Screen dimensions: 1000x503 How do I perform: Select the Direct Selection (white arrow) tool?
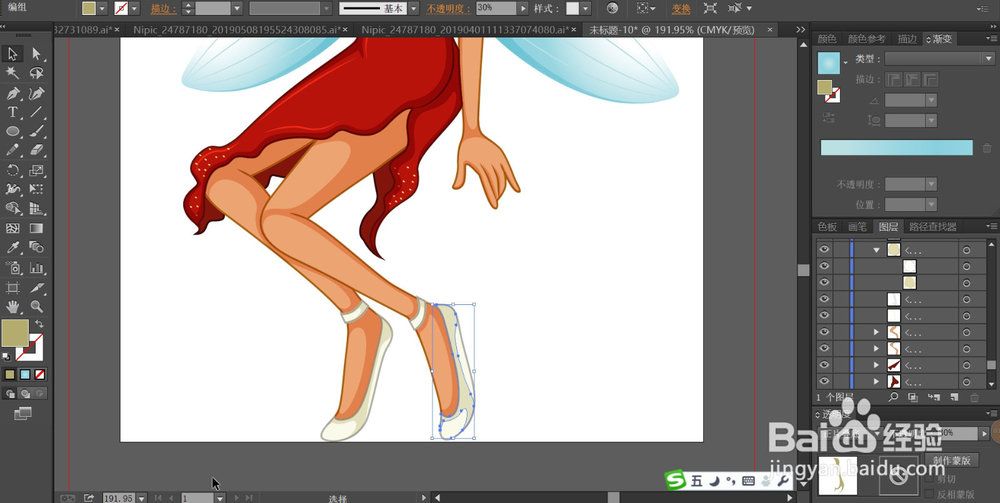click(36, 54)
